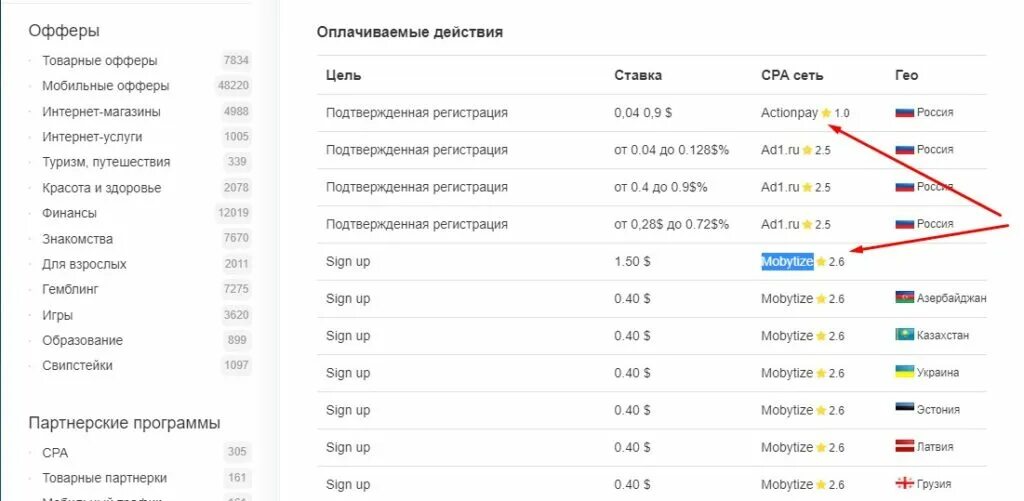1024x501 pixels.
Task: Click the Ukraine flag icon
Action: 904,372
